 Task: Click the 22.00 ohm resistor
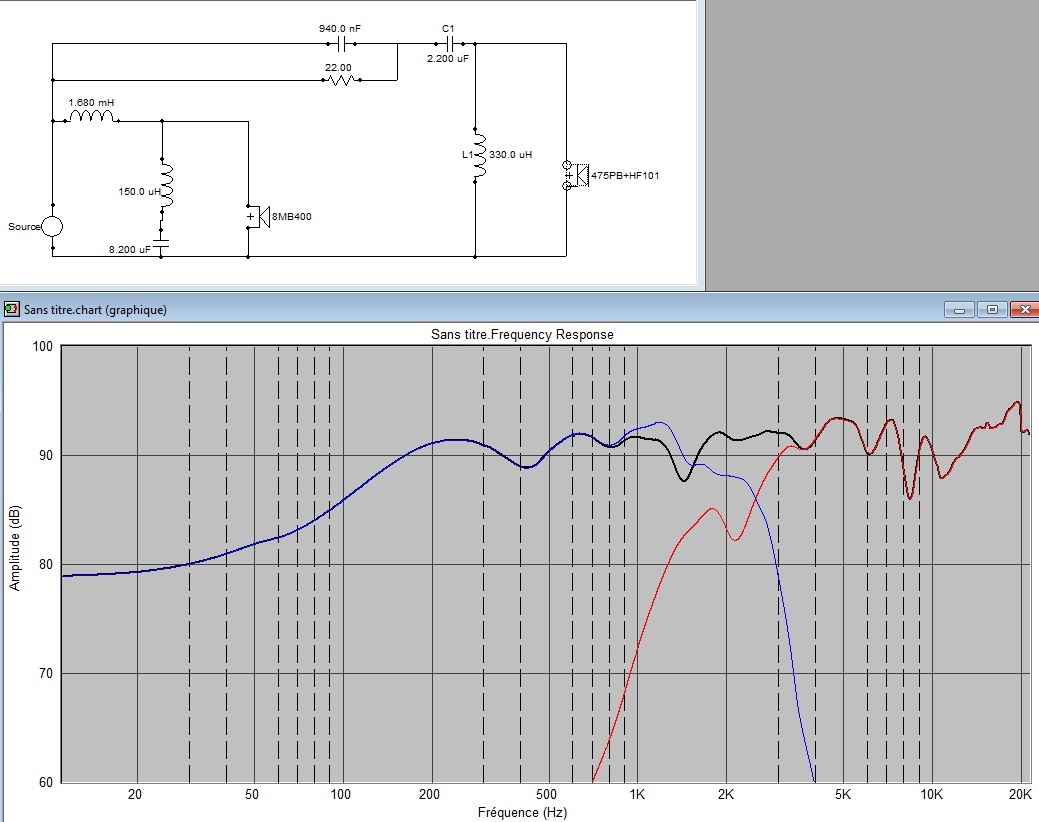pos(340,80)
